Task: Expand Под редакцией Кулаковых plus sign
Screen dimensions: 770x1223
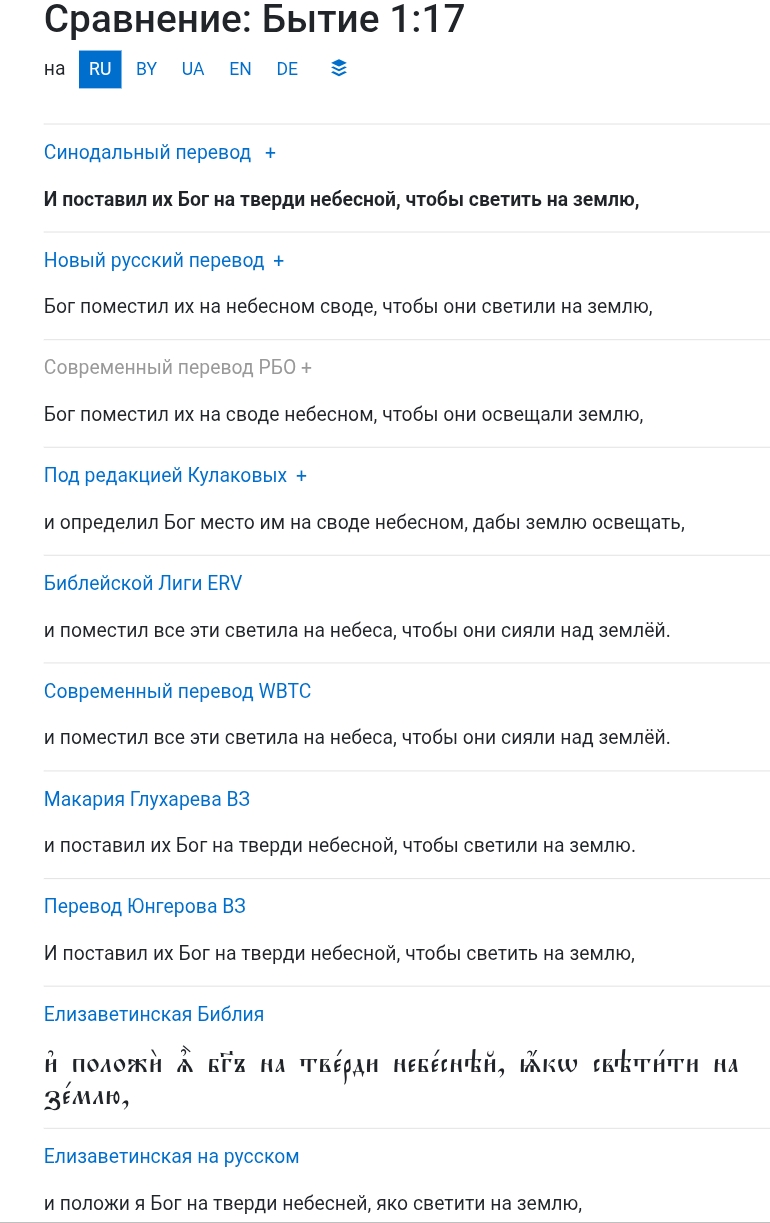Action: [301, 476]
